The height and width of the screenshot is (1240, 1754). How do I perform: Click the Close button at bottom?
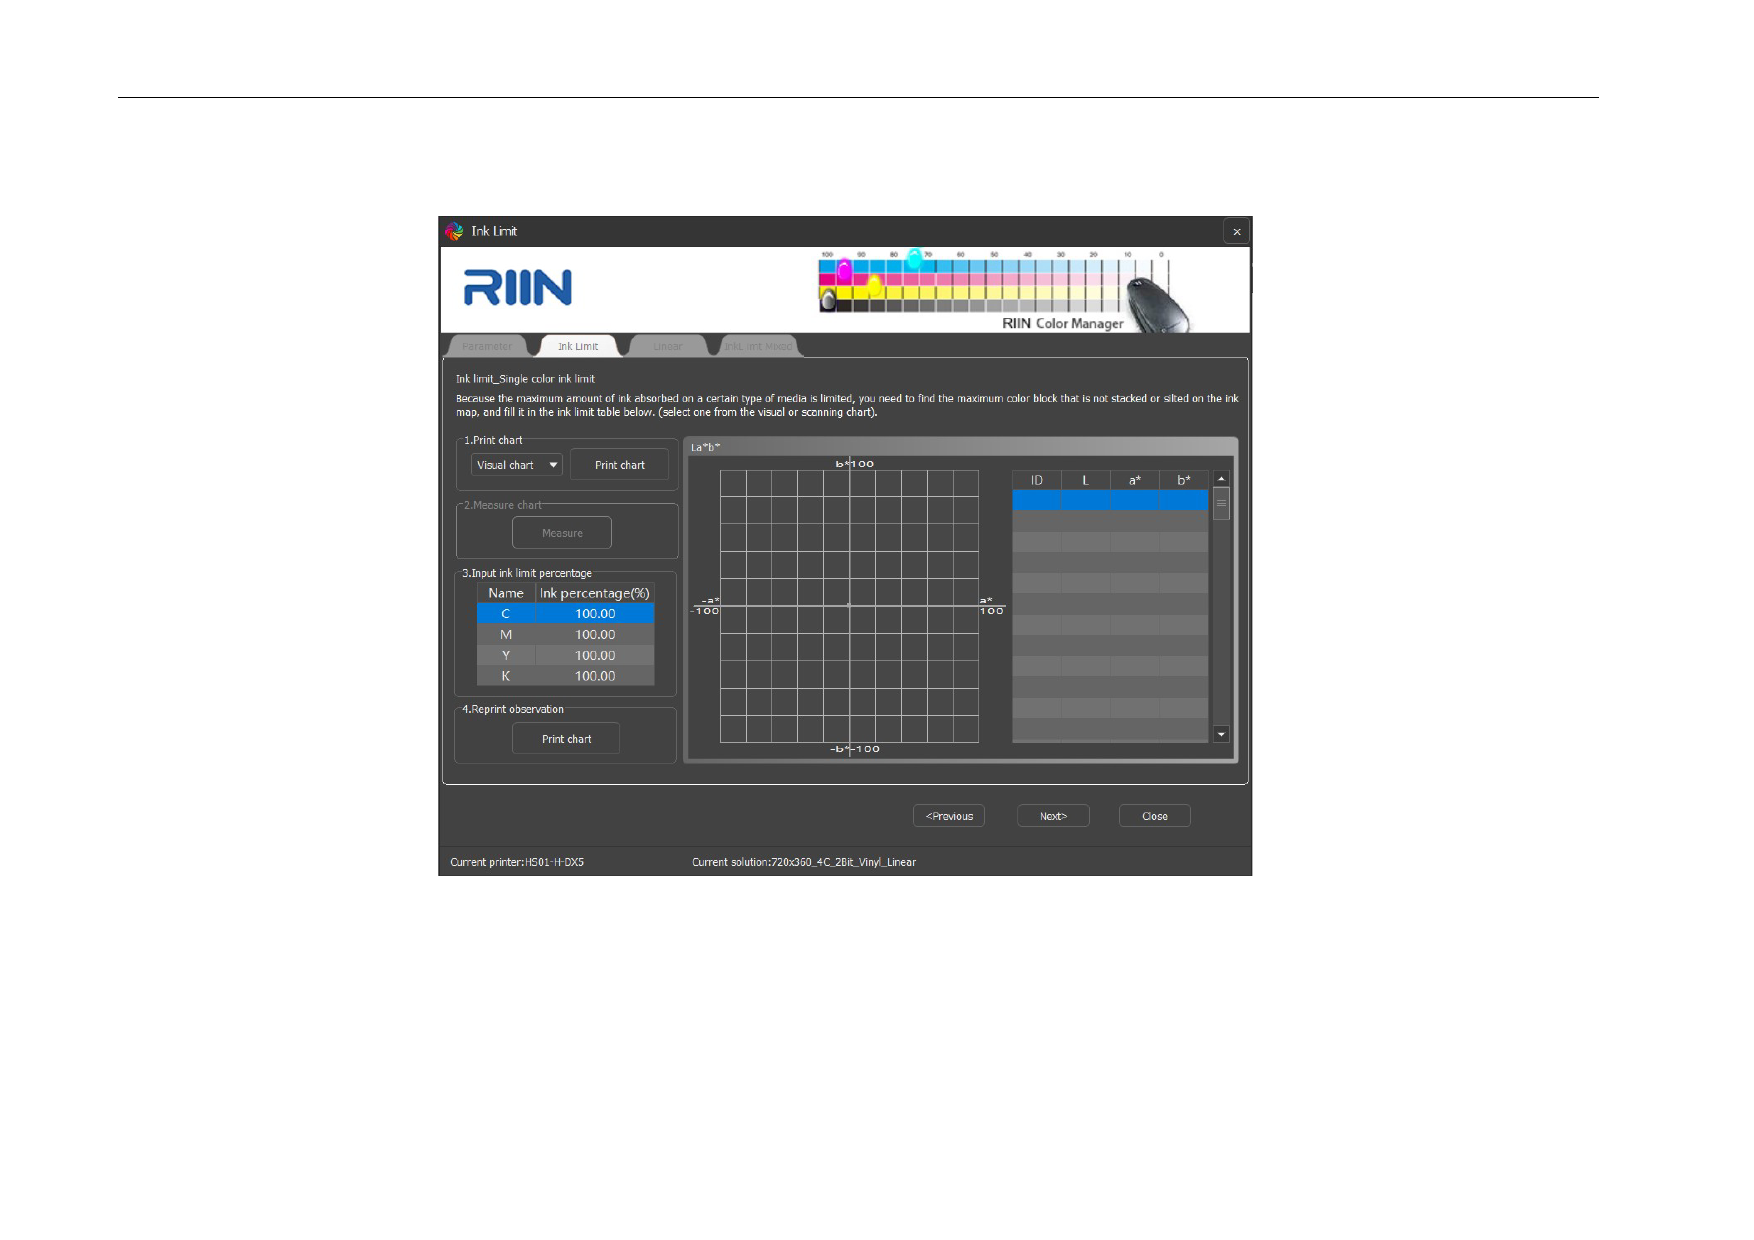[1155, 816]
